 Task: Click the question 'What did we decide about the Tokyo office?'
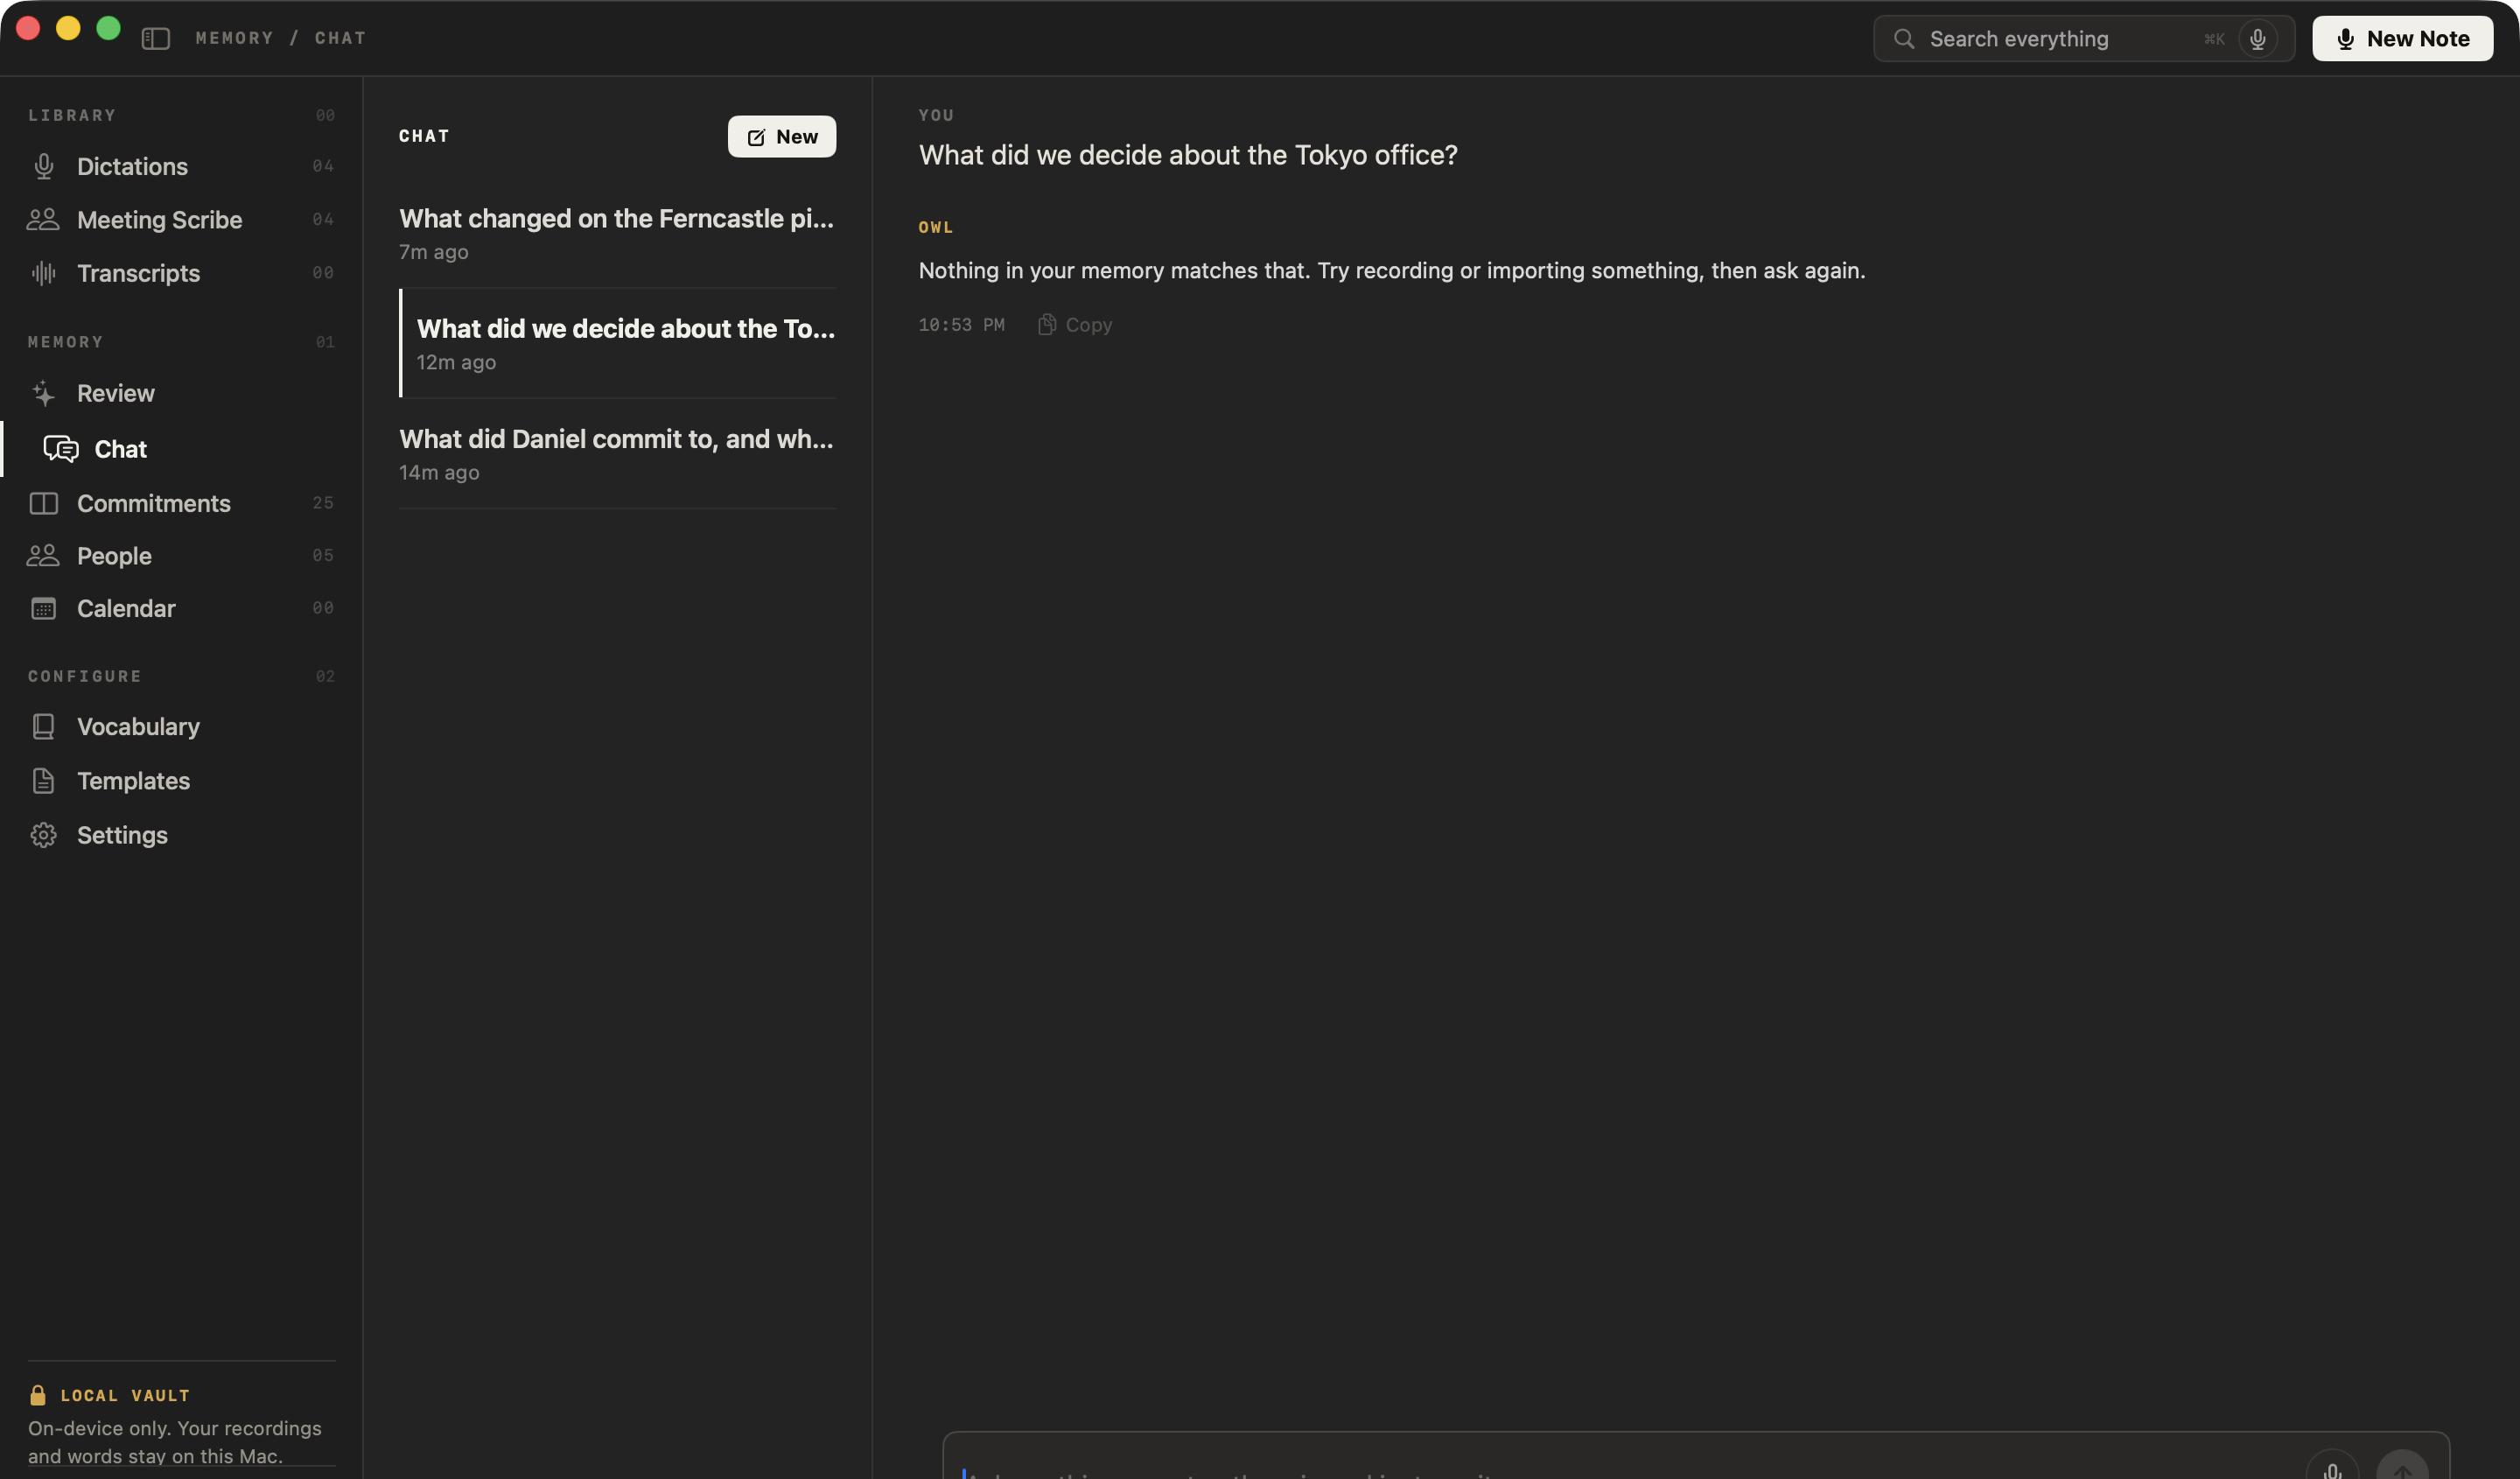(x=1188, y=155)
